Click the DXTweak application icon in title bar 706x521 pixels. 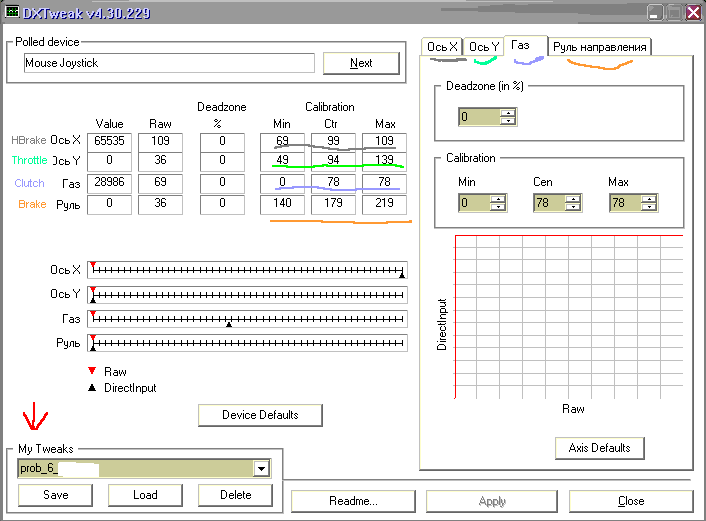(12, 12)
